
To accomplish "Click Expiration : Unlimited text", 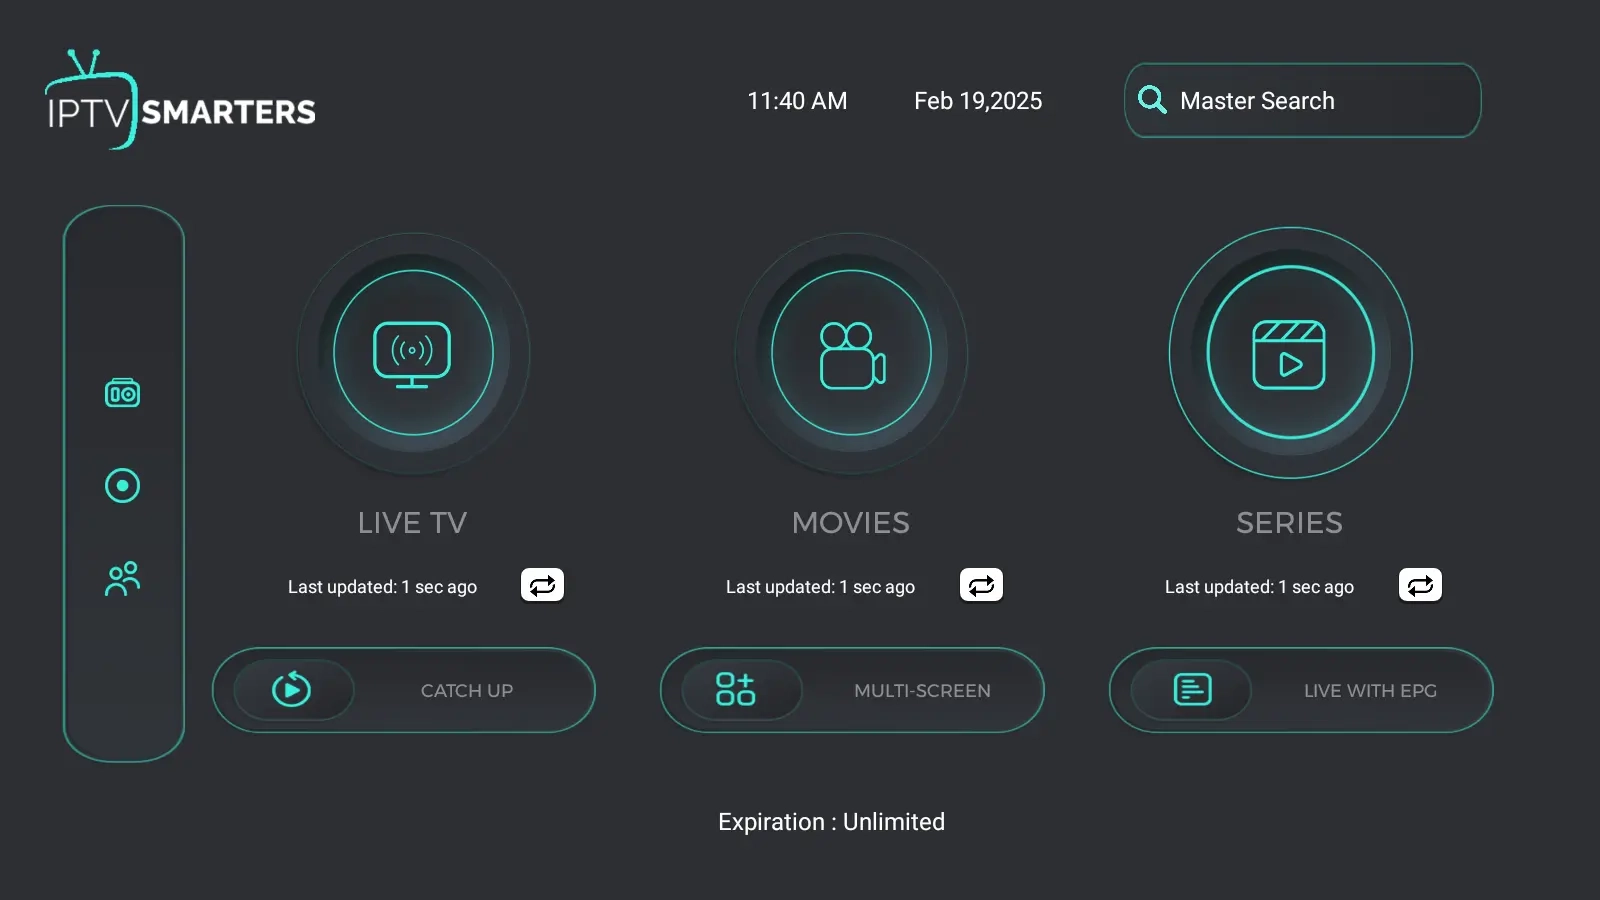I will (x=831, y=822).
